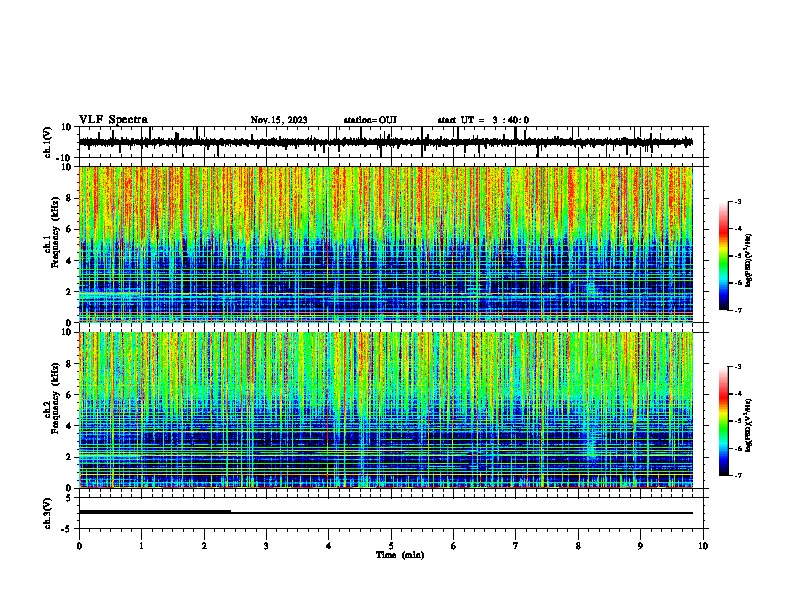Click time axis tick label '4'
Image resolution: width=792 pixels, height=612 pixels.
(x=328, y=546)
